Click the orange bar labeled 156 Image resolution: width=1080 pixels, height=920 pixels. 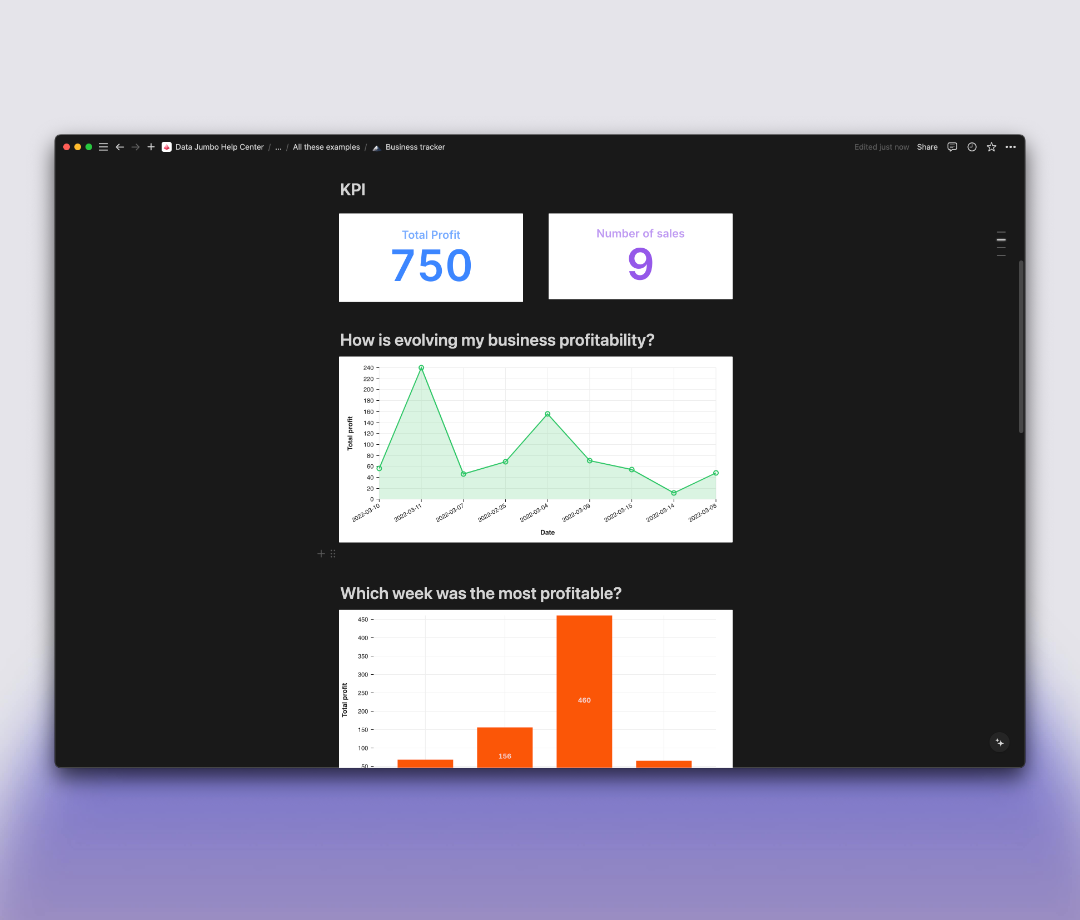(505, 747)
